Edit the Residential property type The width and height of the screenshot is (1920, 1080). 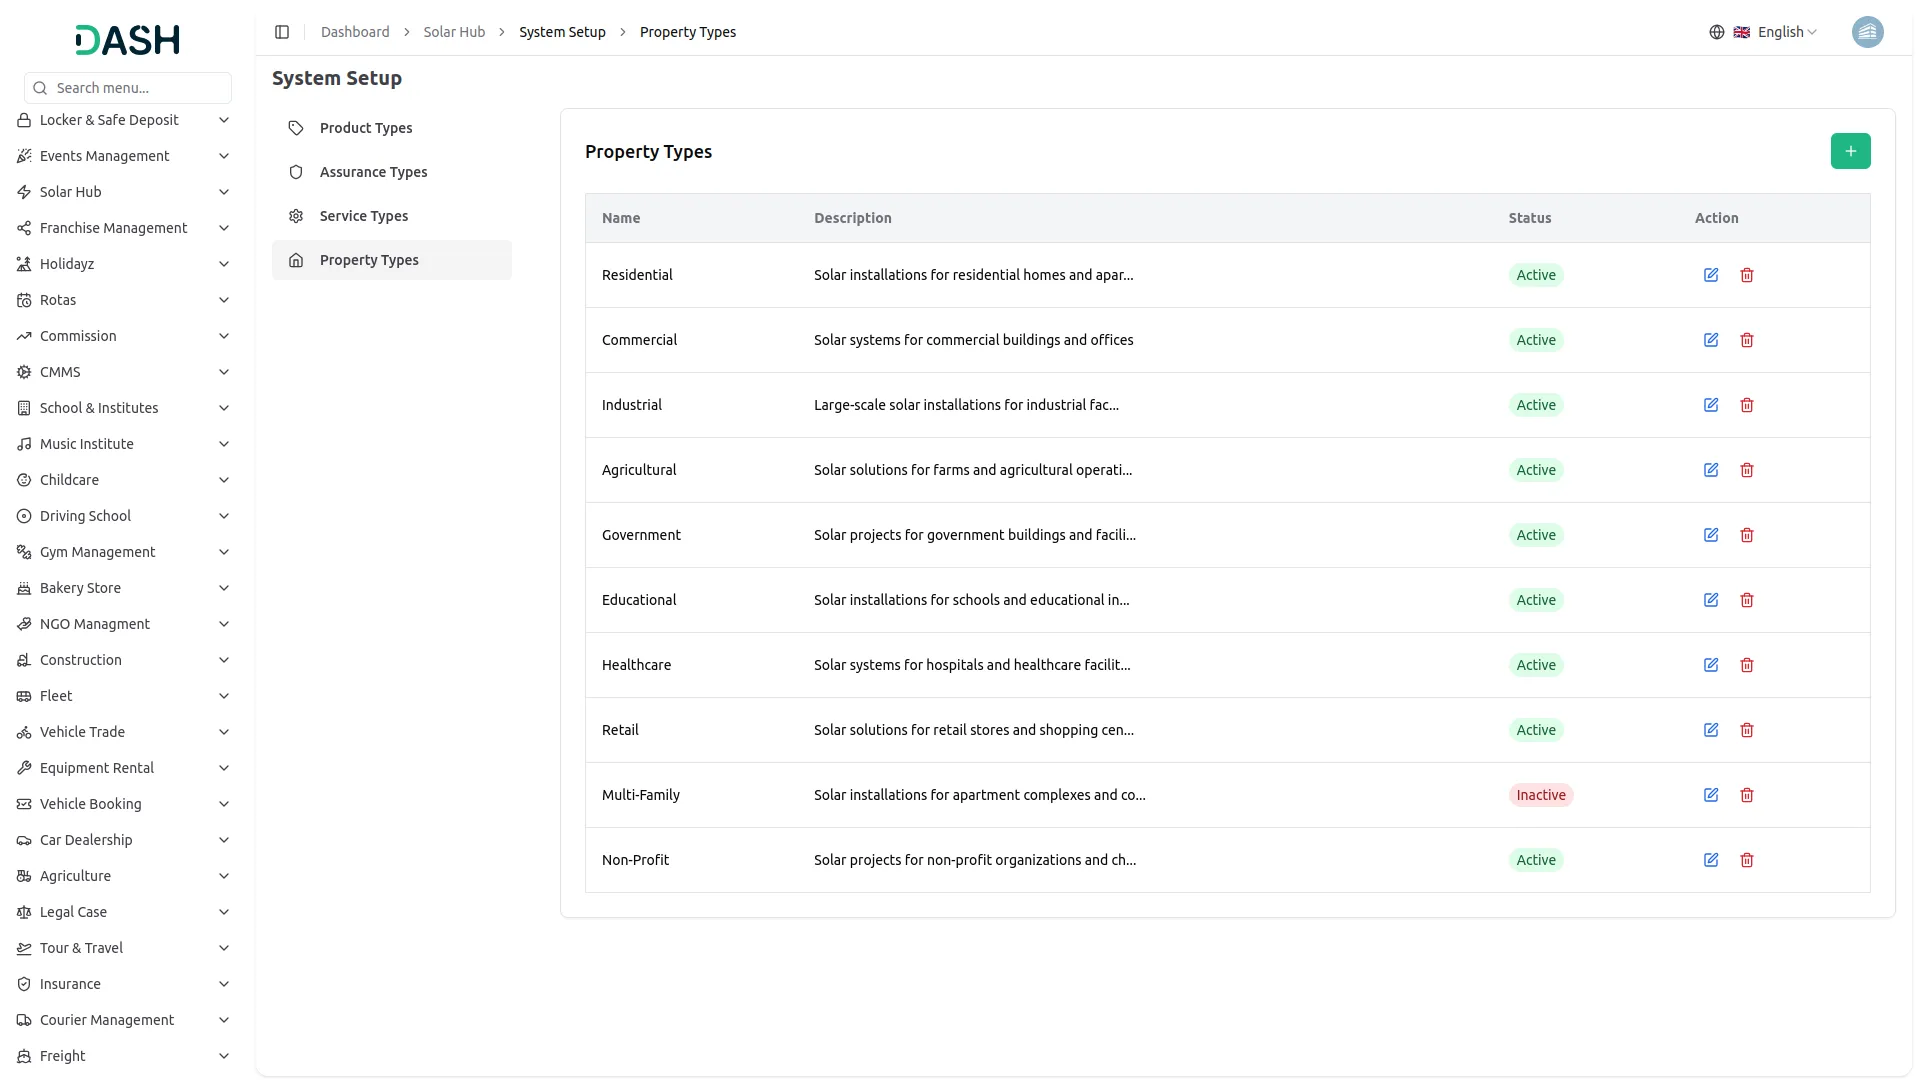tap(1711, 275)
